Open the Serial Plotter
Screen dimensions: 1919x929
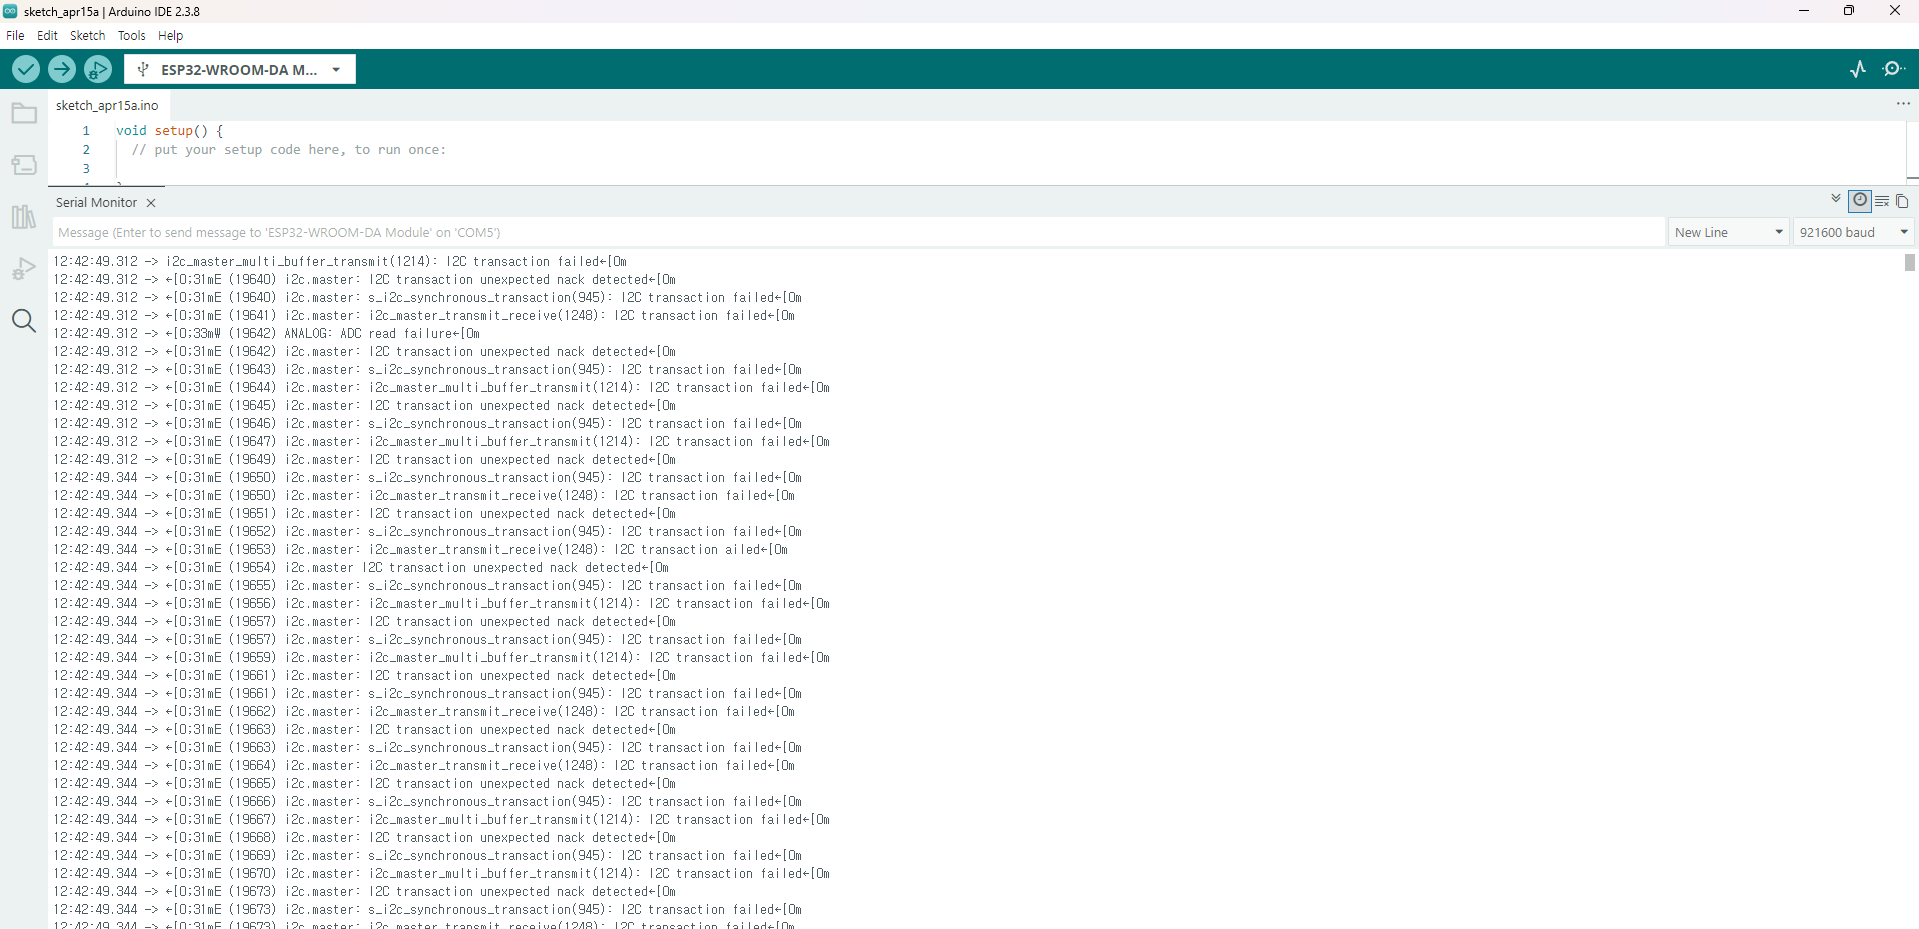[x=1858, y=69]
